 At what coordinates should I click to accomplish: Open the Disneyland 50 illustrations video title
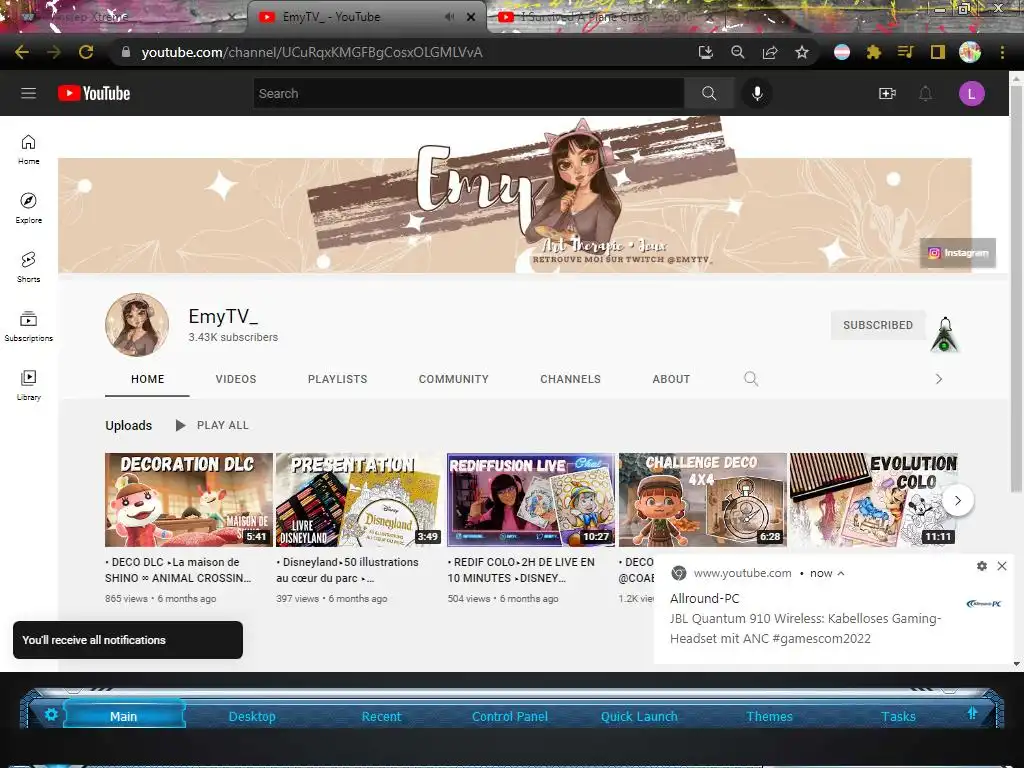click(x=347, y=570)
